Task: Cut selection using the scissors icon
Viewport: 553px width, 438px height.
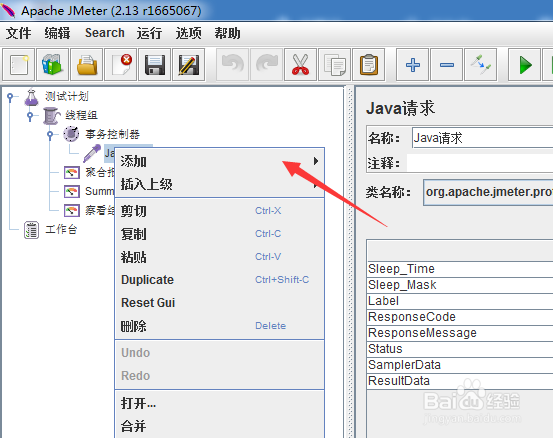Action: click(300, 65)
